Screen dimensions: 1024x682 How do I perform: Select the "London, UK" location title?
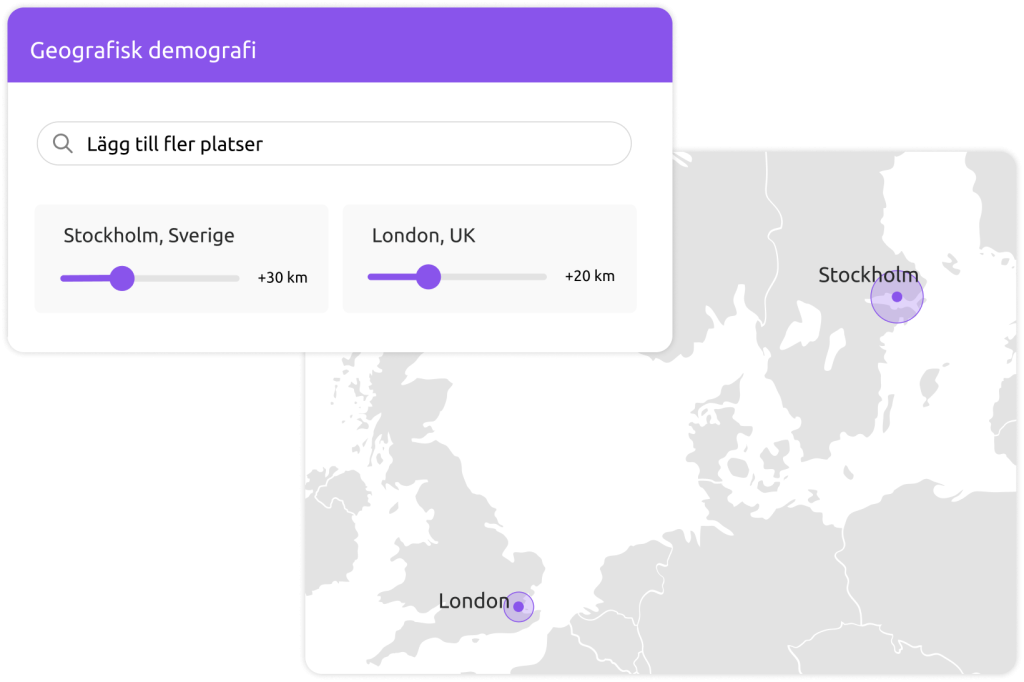coord(423,236)
